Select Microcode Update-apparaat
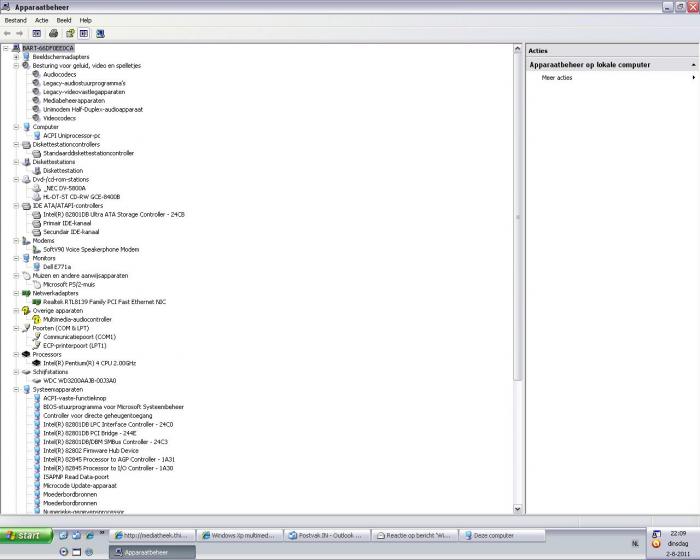700x560 pixels. pyautogui.click(x=80, y=485)
